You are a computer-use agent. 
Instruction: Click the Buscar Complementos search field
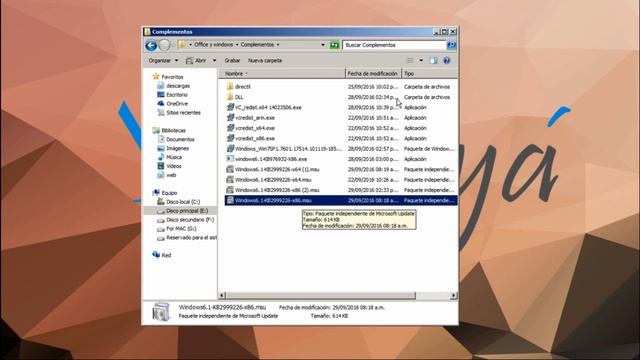tap(394, 45)
